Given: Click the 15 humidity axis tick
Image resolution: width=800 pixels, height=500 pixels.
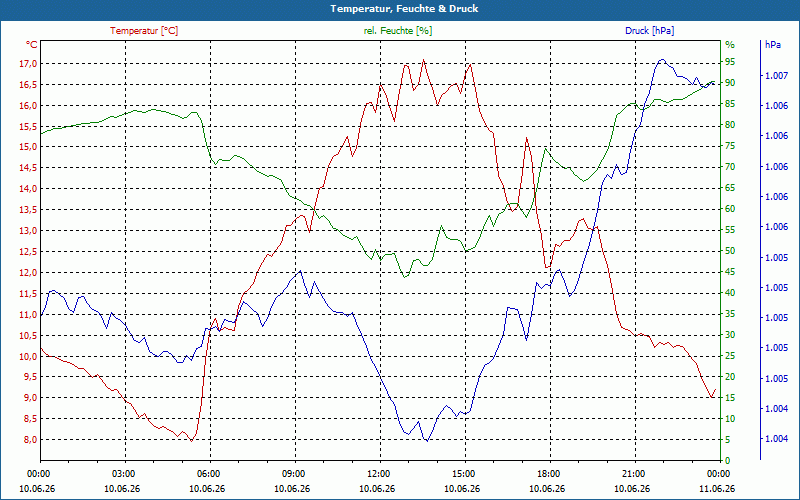Looking at the screenshot, I should pos(730,398).
